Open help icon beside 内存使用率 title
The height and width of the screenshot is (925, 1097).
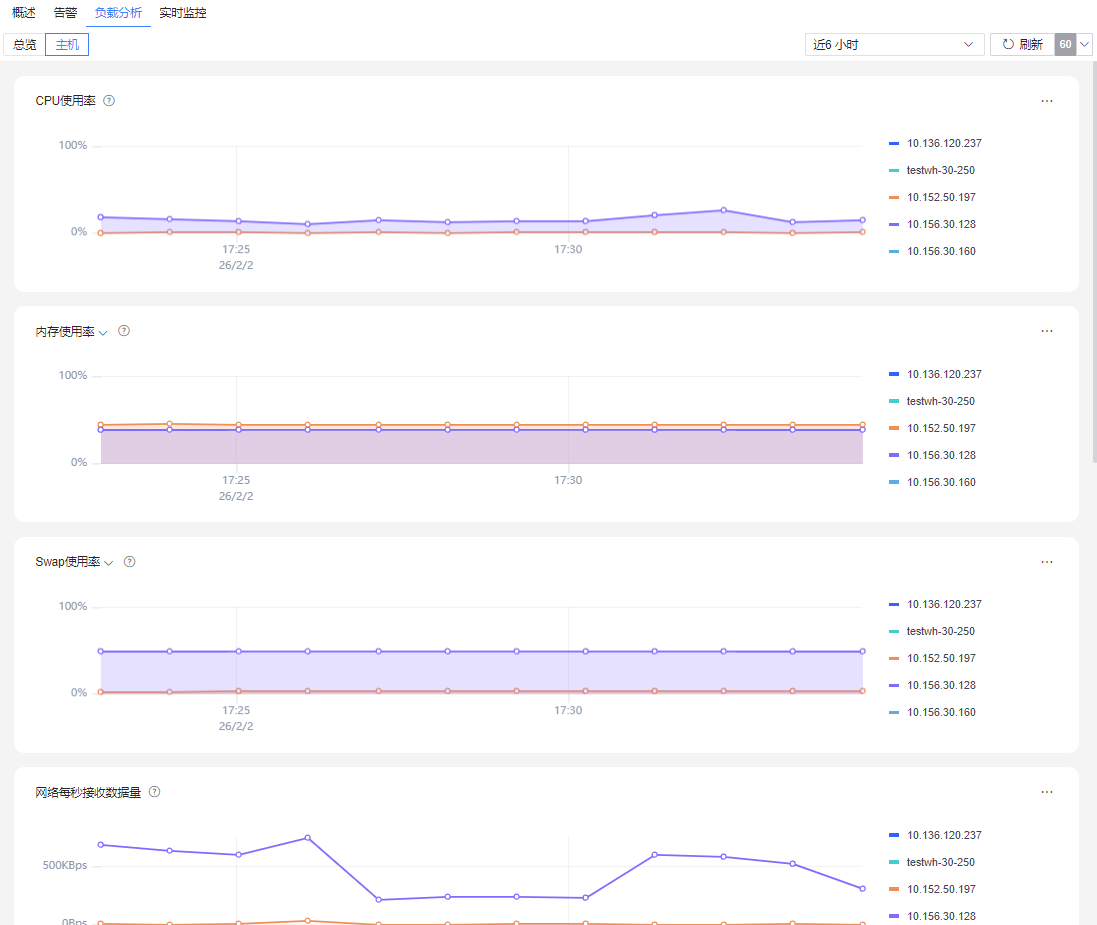tap(124, 331)
